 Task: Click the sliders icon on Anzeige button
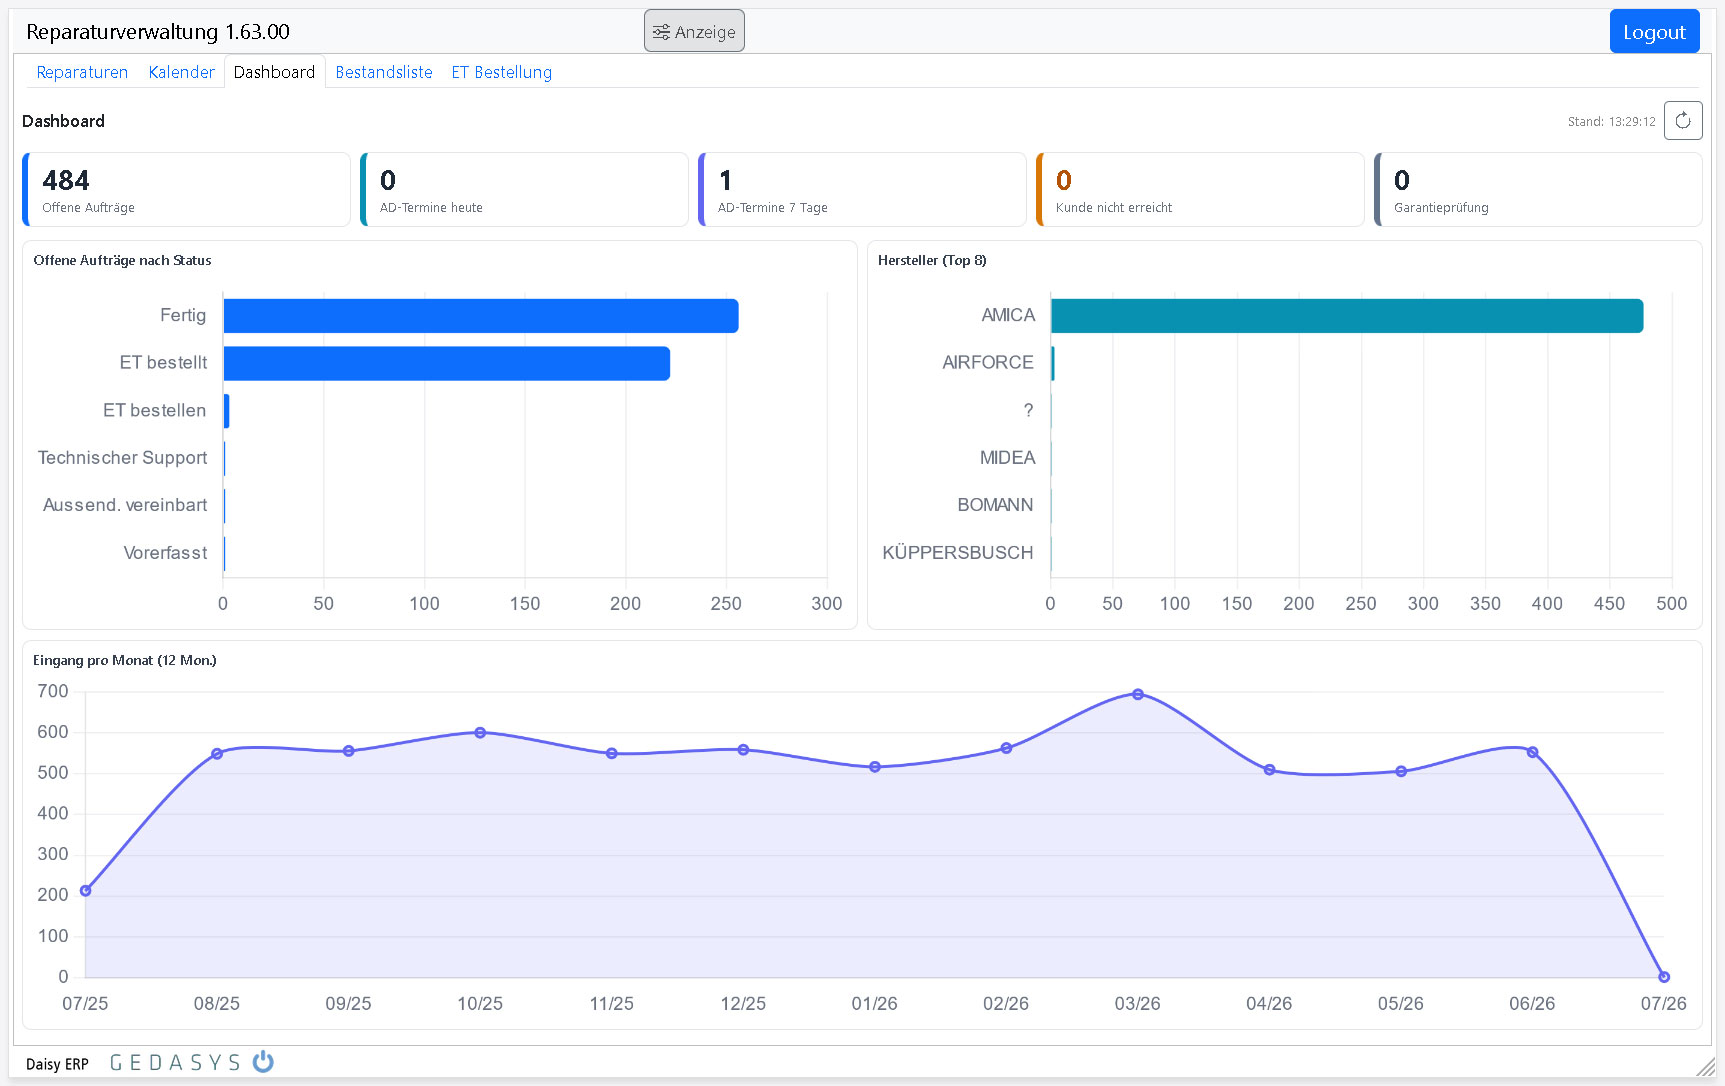pos(661,32)
